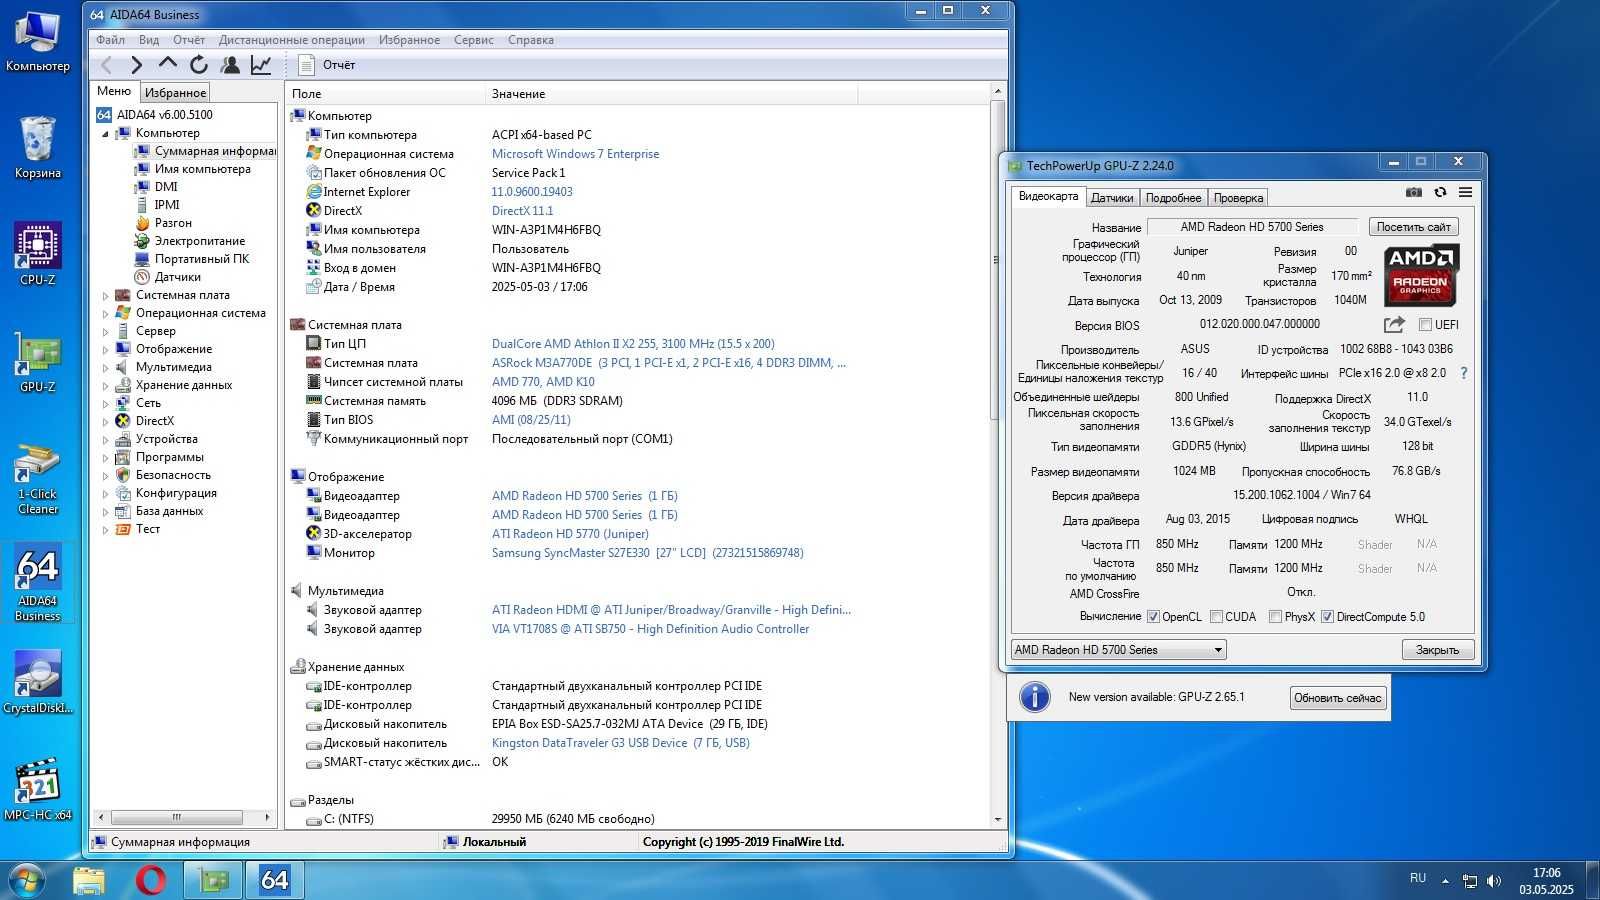Open the MPC-HC x64 desktop icon
The height and width of the screenshot is (900, 1600).
[38, 790]
